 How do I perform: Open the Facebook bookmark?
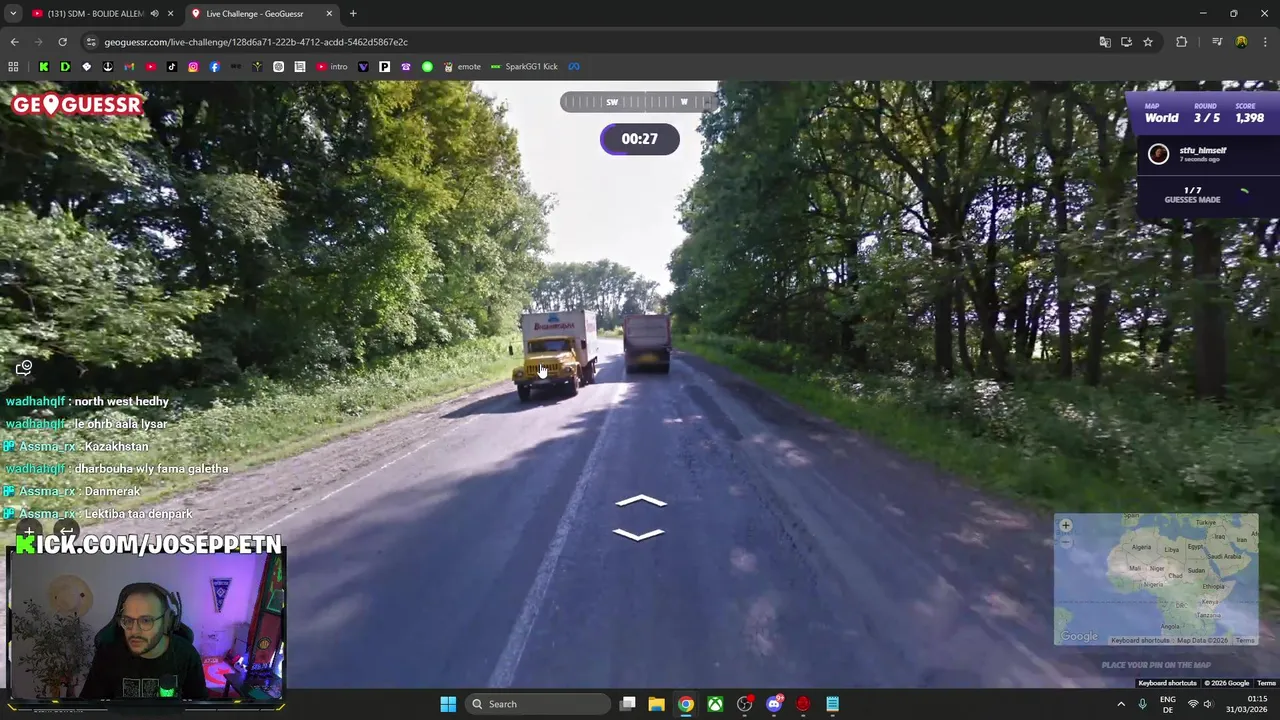click(214, 67)
